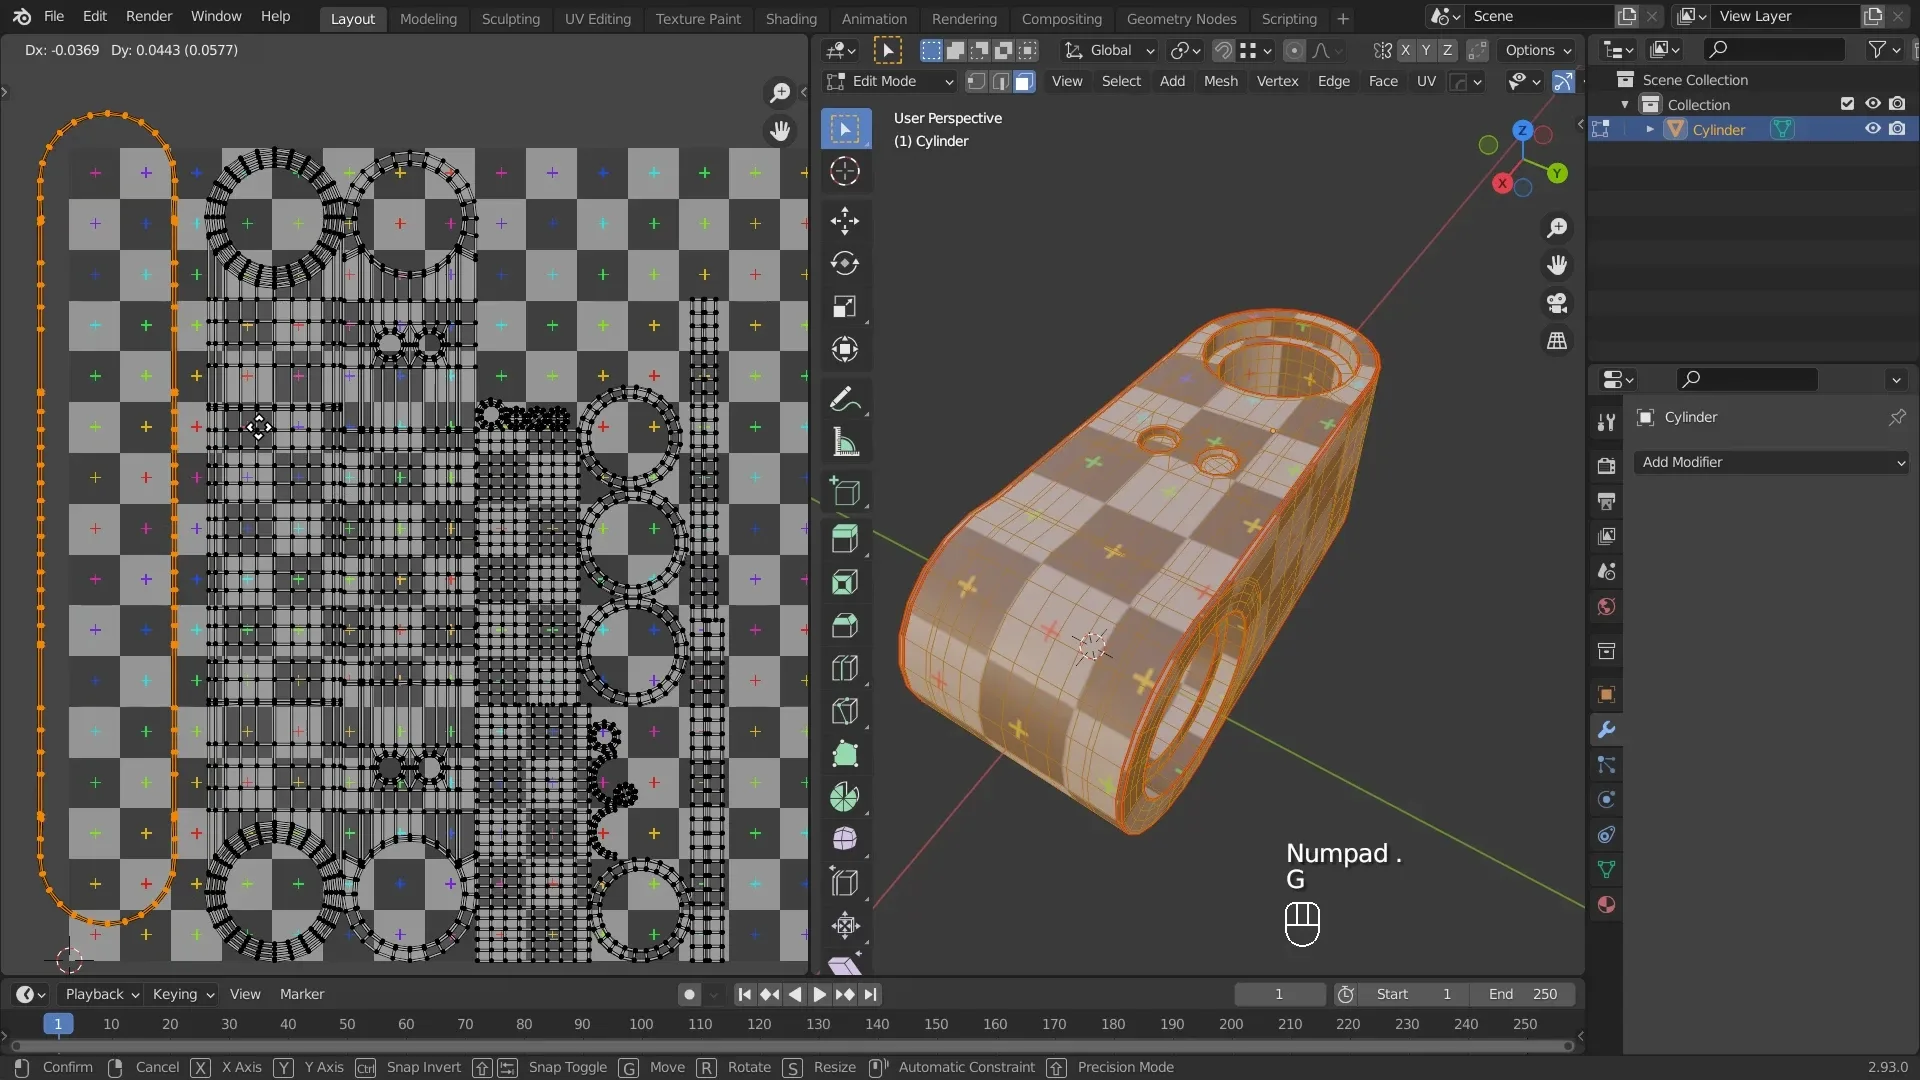Open the Edit Mode dropdown
Image resolution: width=1920 pixels, height=1080 pixels.
(x=889, y=81)
